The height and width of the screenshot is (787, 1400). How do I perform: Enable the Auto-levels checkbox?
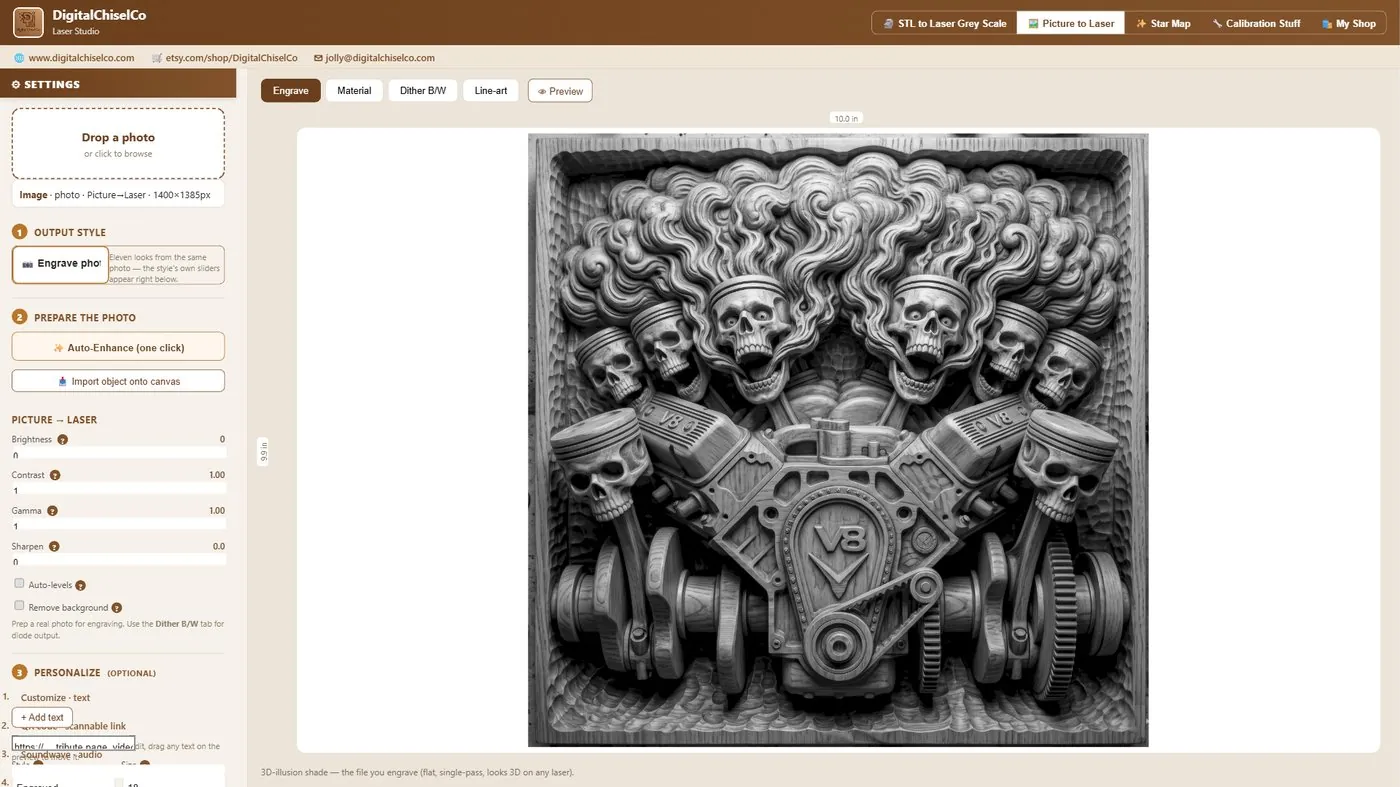pyautogui.click(x=19, y=583)
